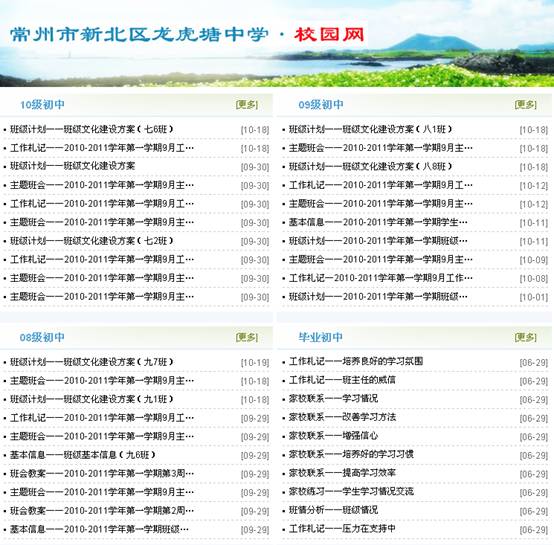554x545 pixels.
Task: Open 工作札记——培养良好的学习氛围 article
Action: pos(356,361)
